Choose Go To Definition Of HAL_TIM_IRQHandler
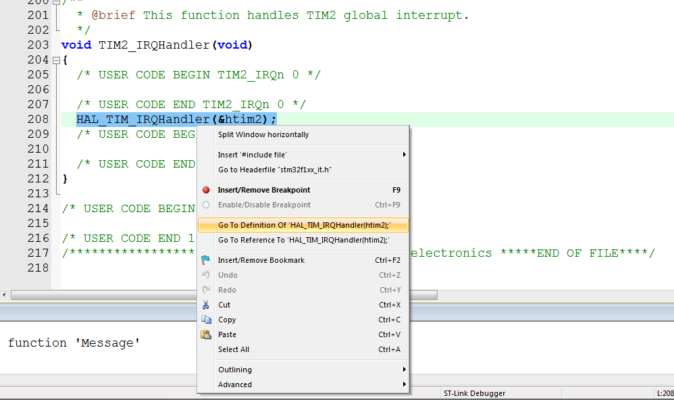Screen dimensions: 674x400 coord(303,225)
